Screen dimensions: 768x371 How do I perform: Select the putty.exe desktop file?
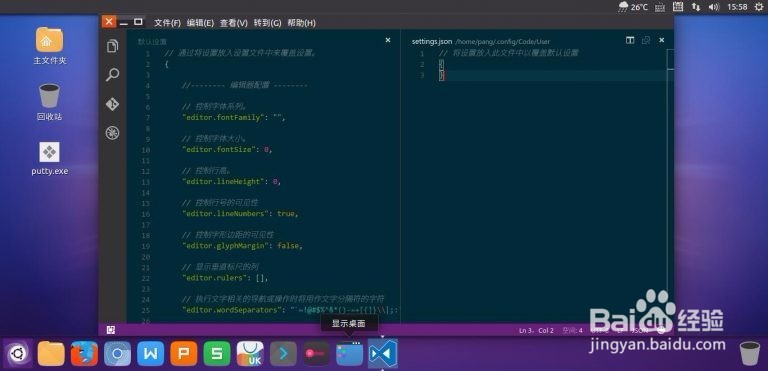pos(49,159)
